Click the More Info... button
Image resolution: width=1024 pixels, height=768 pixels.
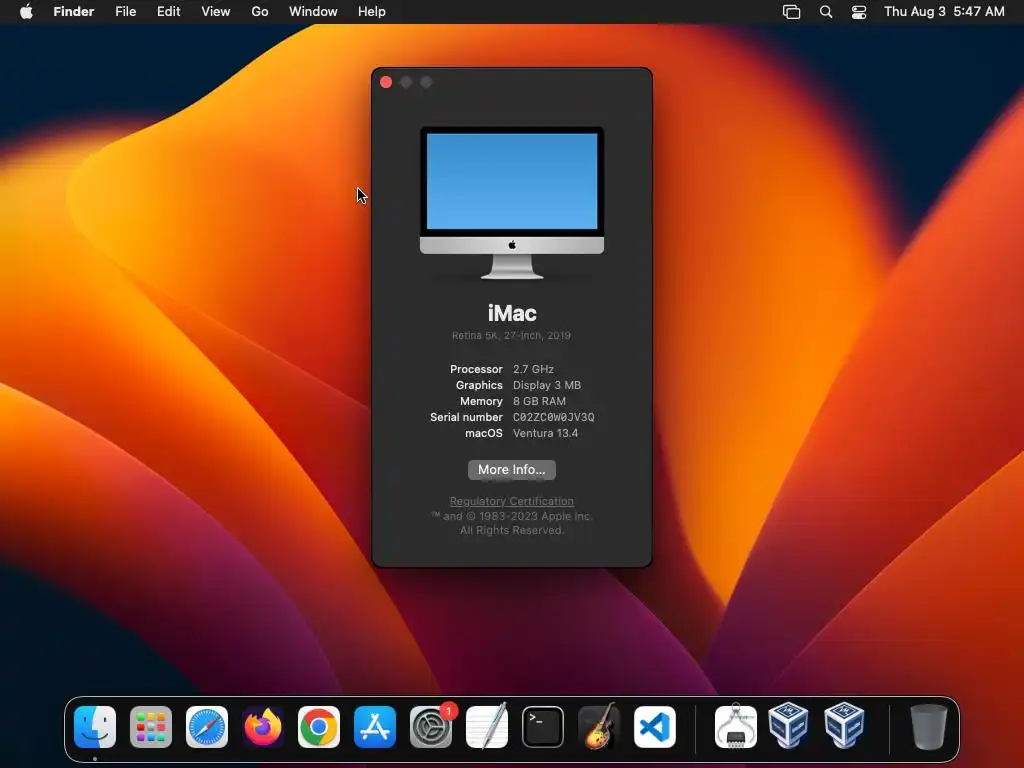[511, 470]
